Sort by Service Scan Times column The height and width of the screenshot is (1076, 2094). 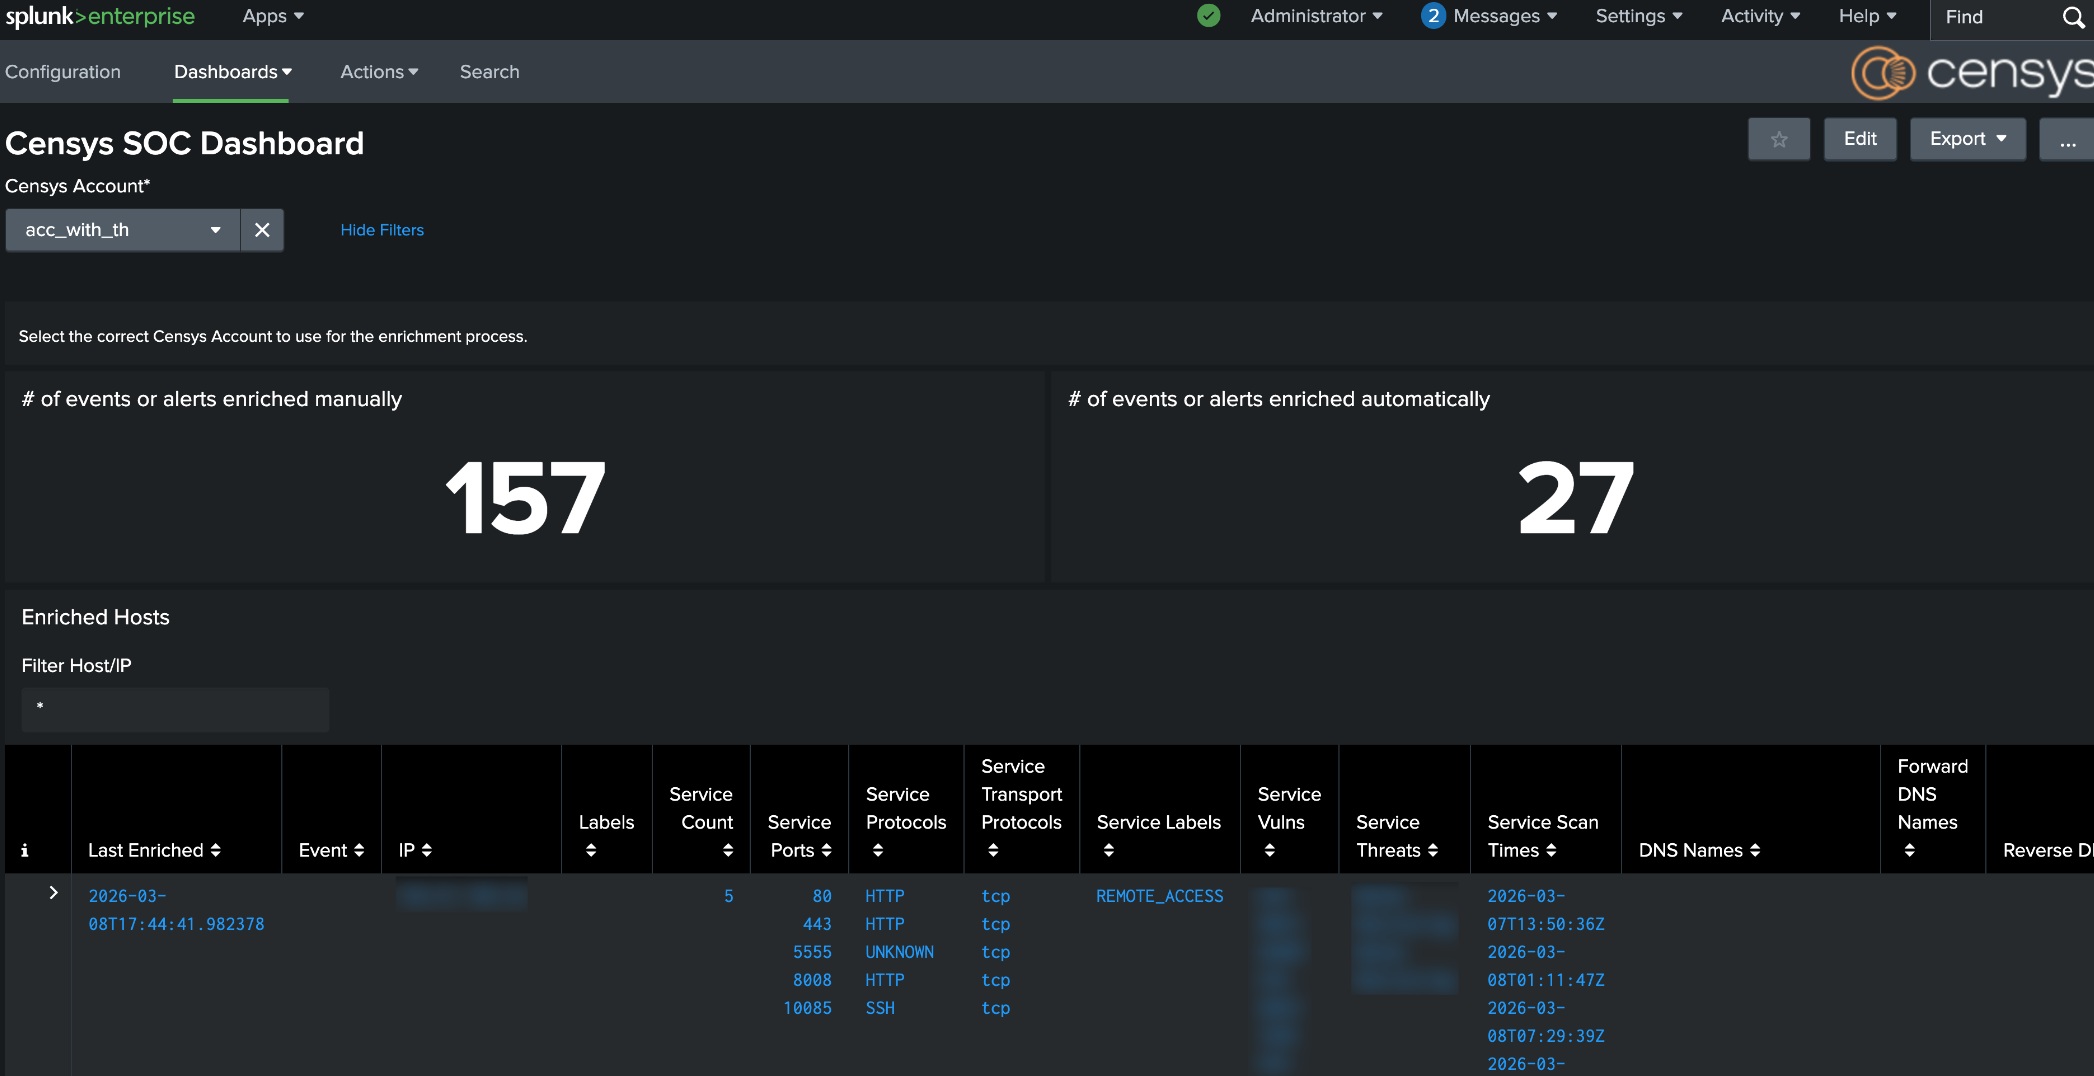coord(1543,836)
